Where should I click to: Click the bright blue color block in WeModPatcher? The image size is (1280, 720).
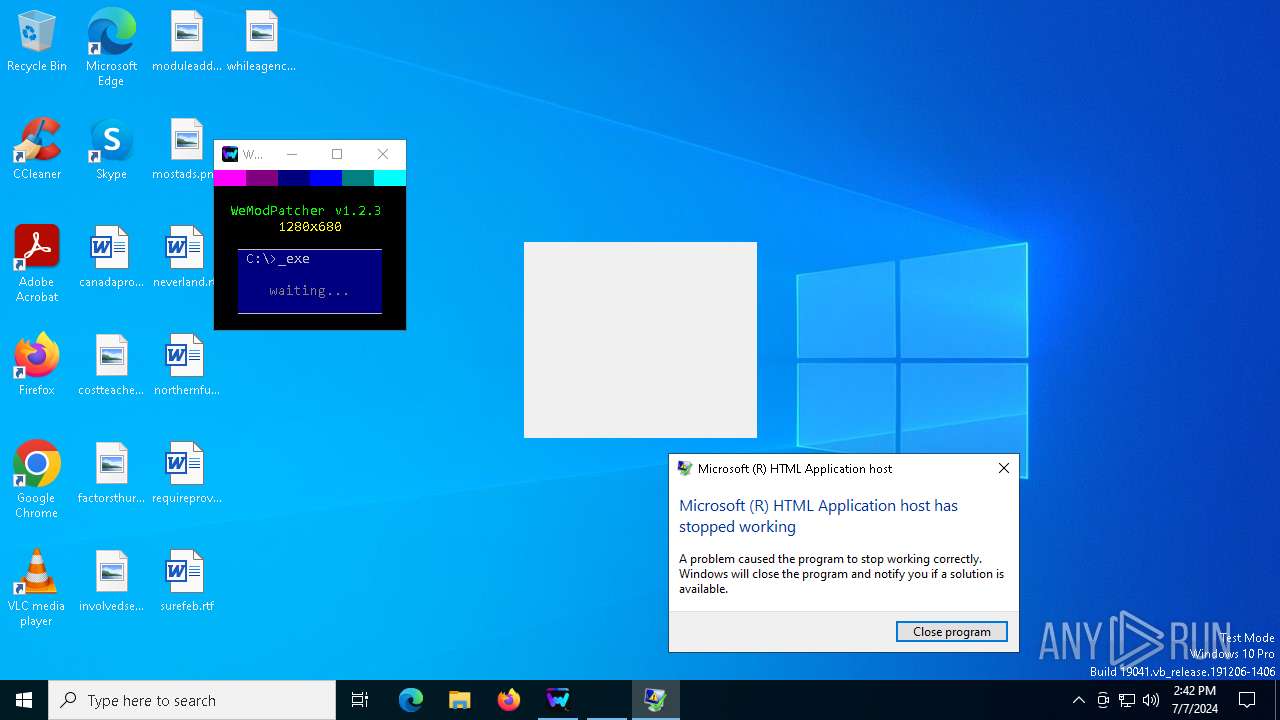(x=326, y=178)
